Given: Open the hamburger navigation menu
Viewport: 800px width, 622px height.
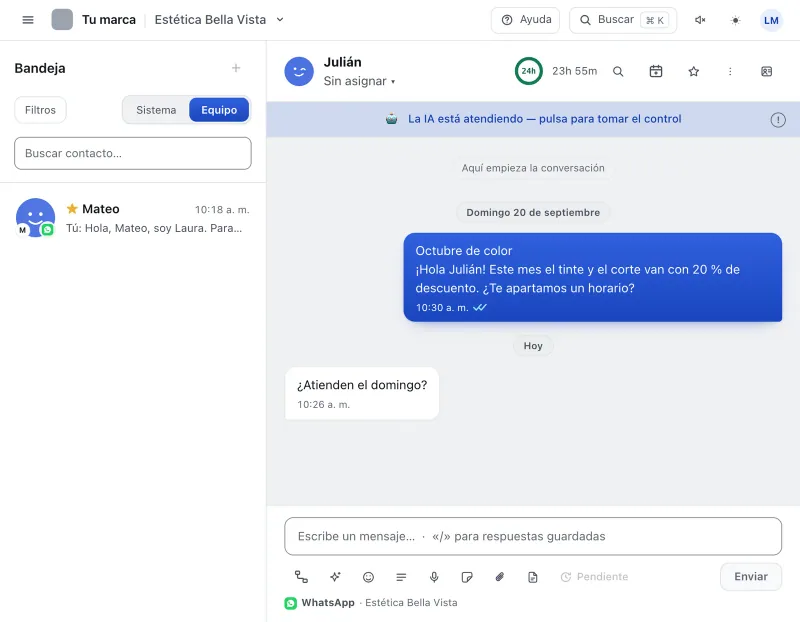Looking at the screenshot, I should (x=28, y=20).
